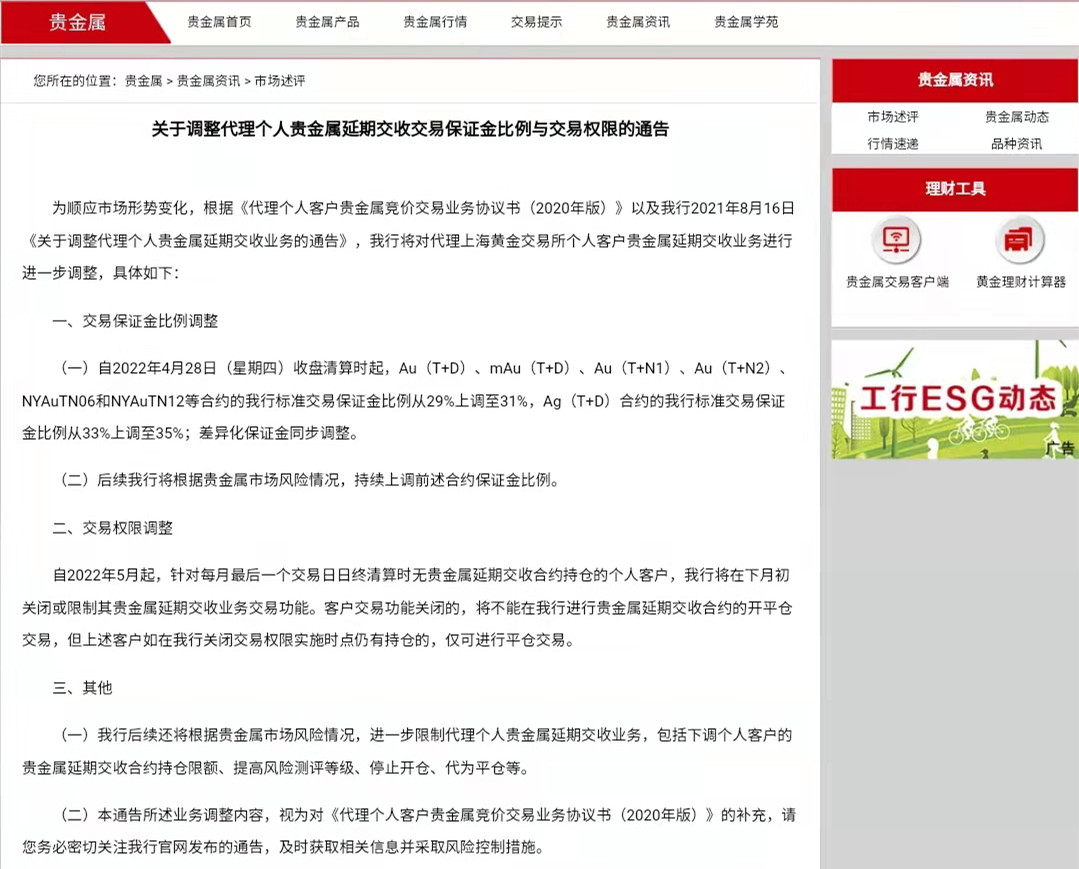Click the precious metals trading client icon
1079x869 pixels.
[x=896, y=240]
